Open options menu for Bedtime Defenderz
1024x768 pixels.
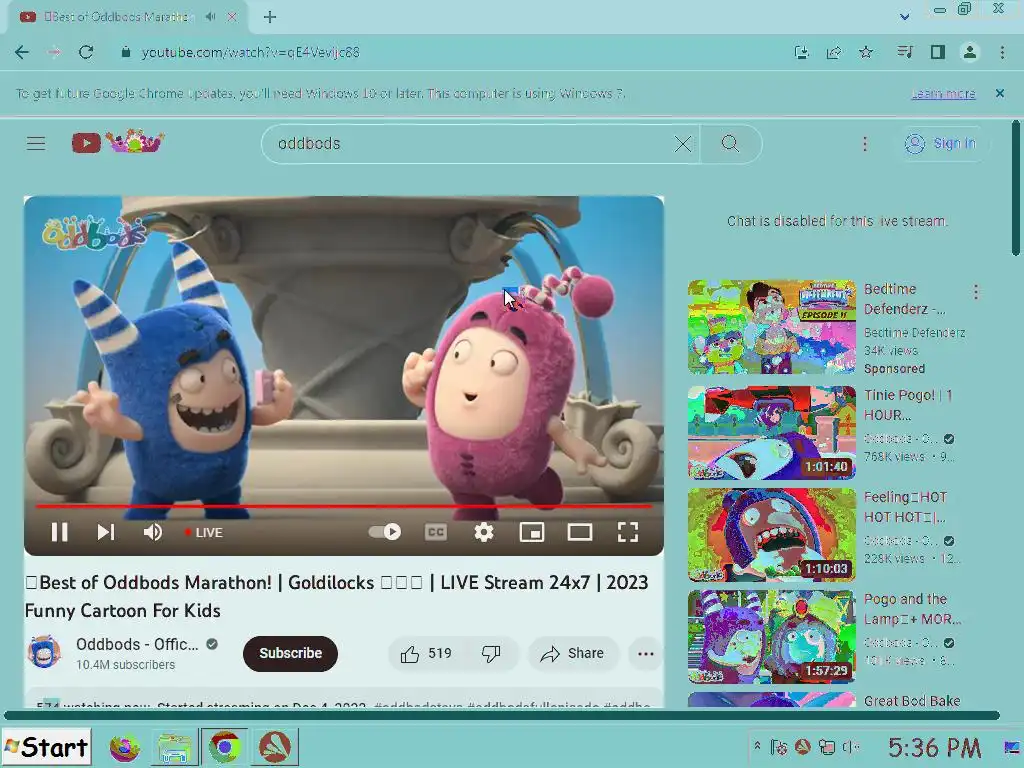click(976, 292)
